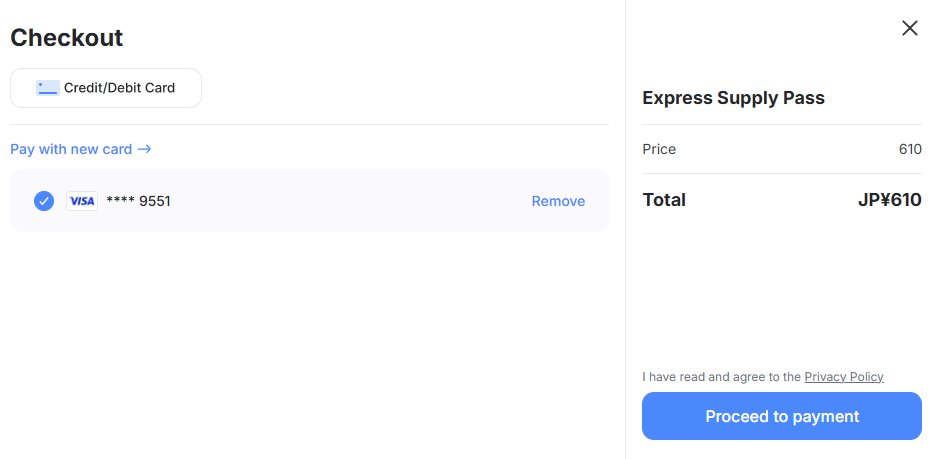Click the masked card number ending 9551
Viewport: 934px width, 459px height.
(138, 201)
